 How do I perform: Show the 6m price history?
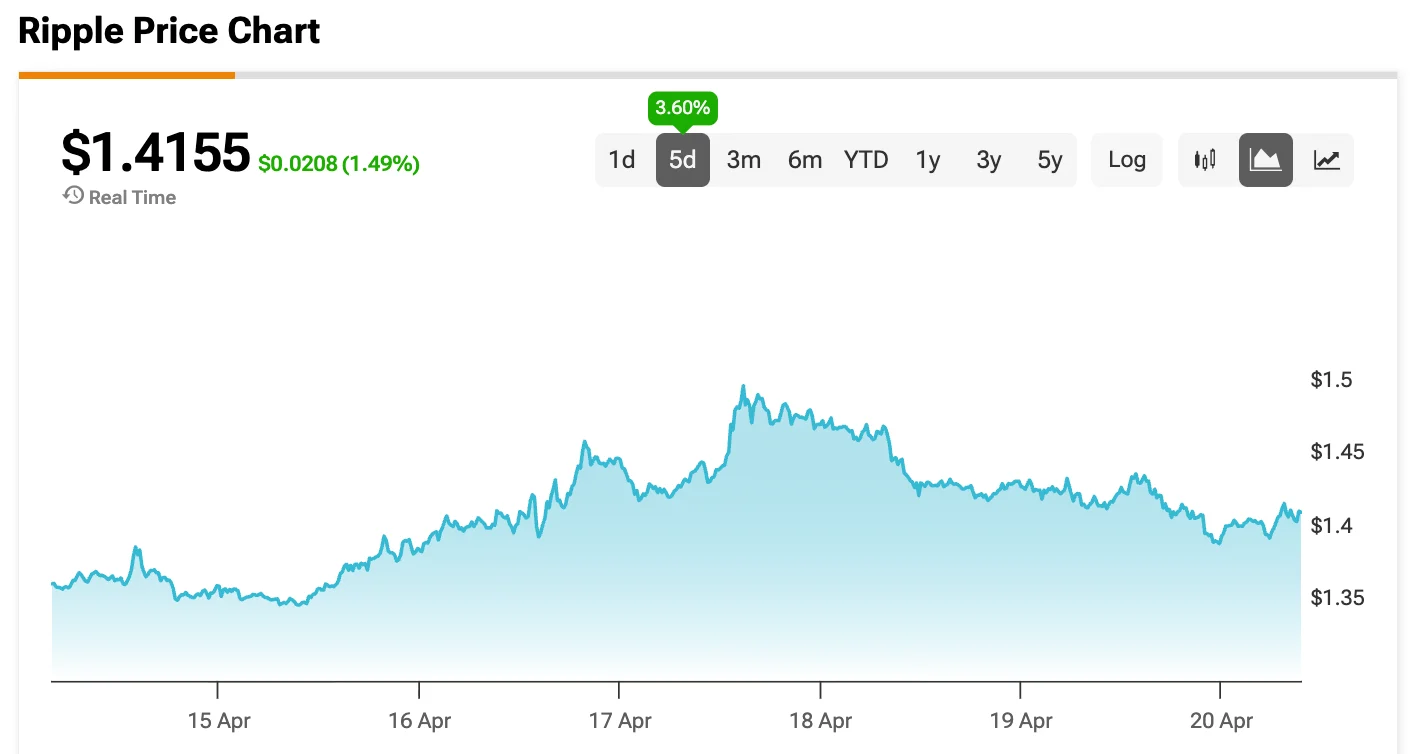(805, 160)
